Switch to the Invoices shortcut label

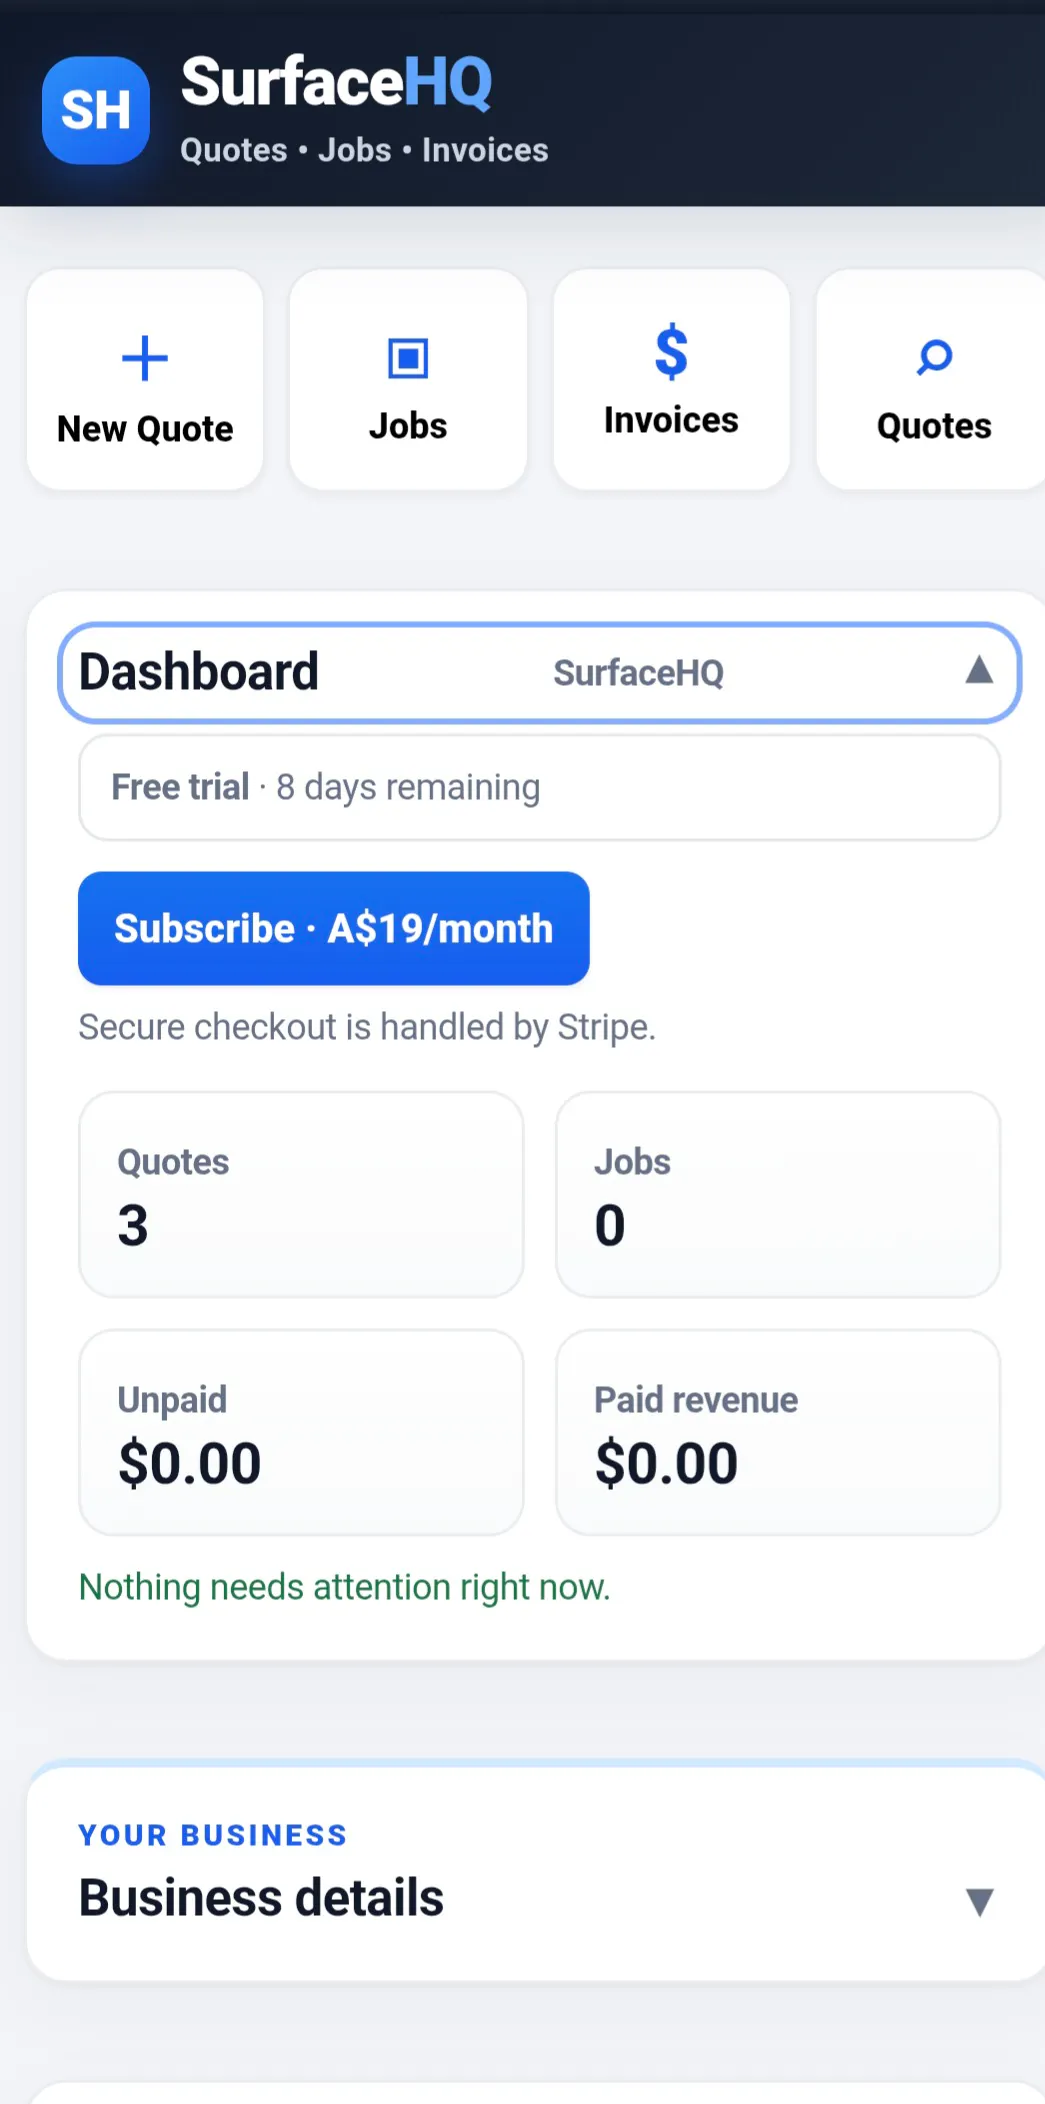click(671, 420)
